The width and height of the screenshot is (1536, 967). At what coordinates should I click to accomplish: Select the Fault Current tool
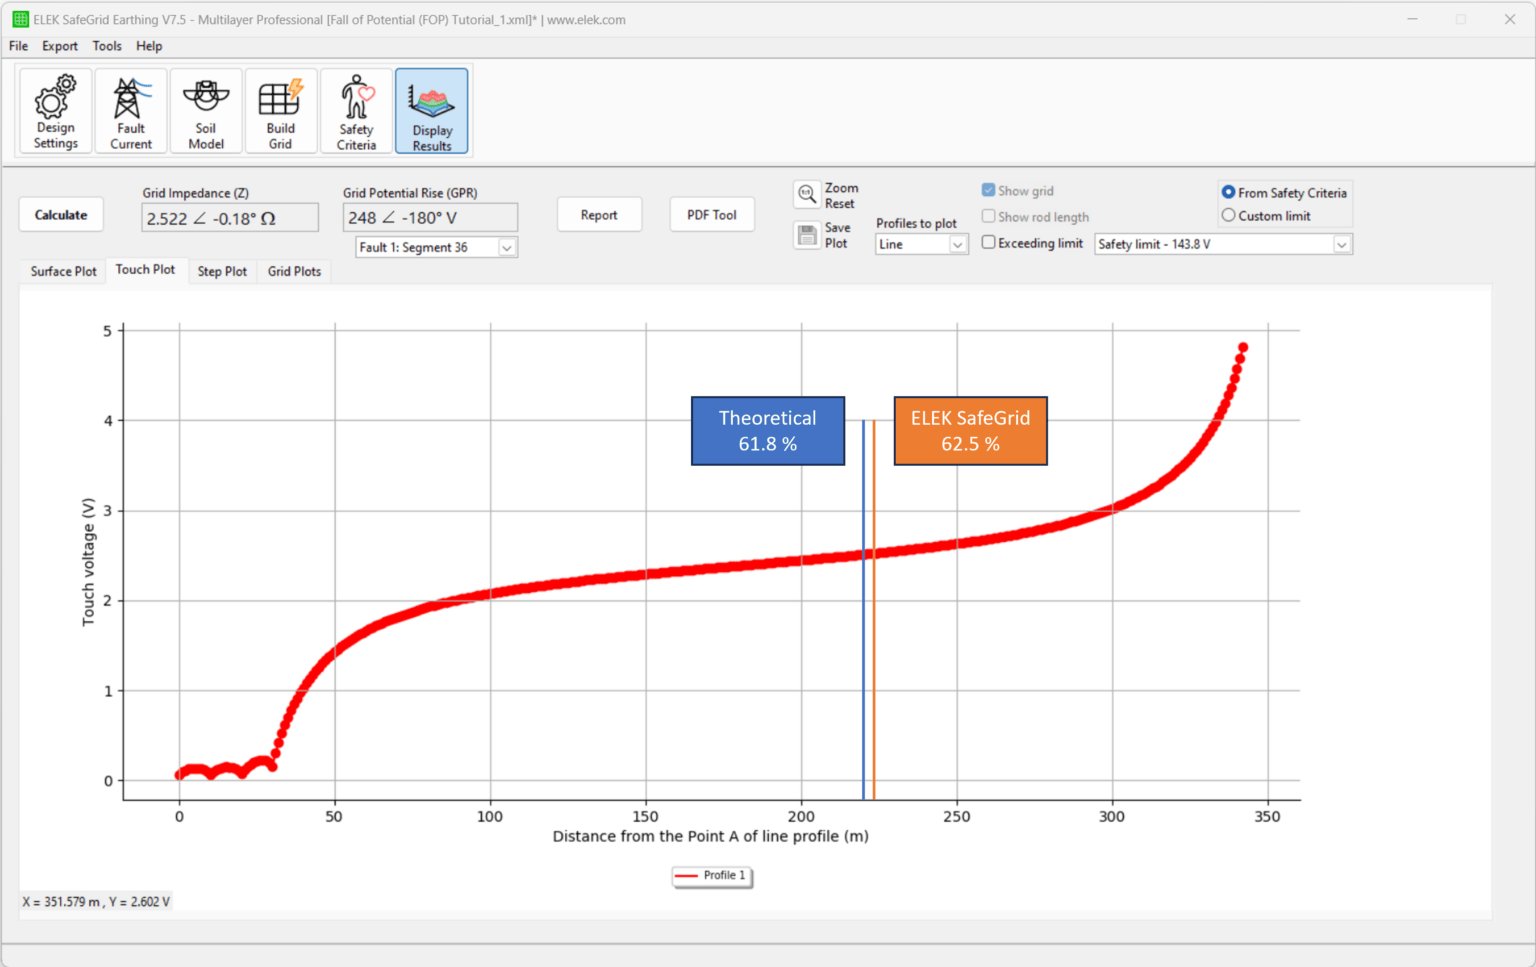[131, 110]
